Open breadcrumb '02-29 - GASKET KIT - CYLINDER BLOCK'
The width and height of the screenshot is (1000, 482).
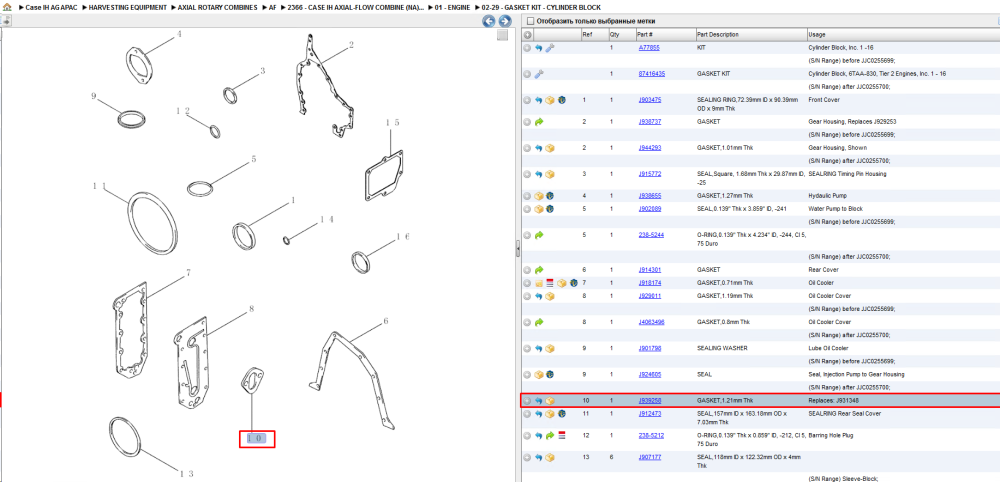coord(543,7)
